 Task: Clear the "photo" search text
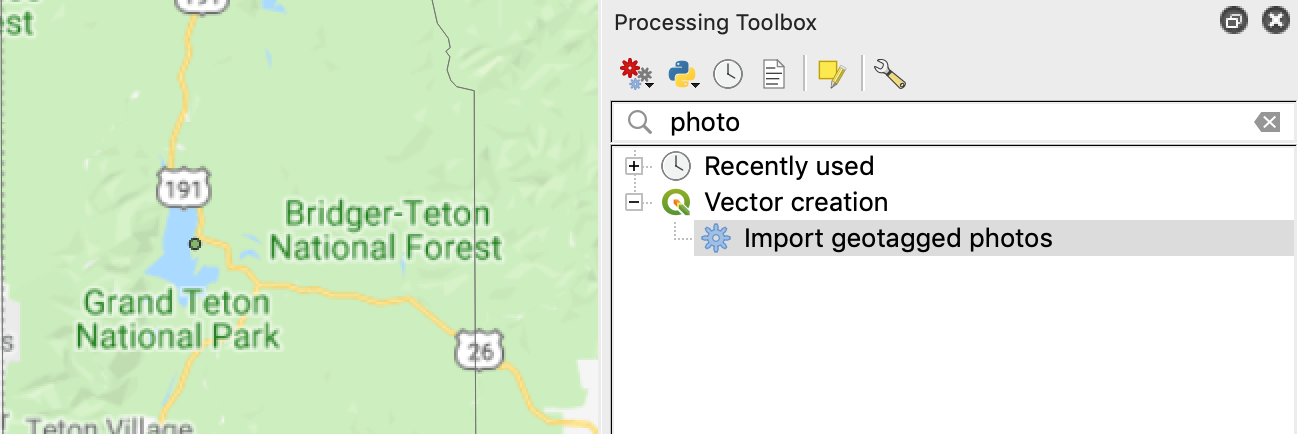click(1267, 123)
